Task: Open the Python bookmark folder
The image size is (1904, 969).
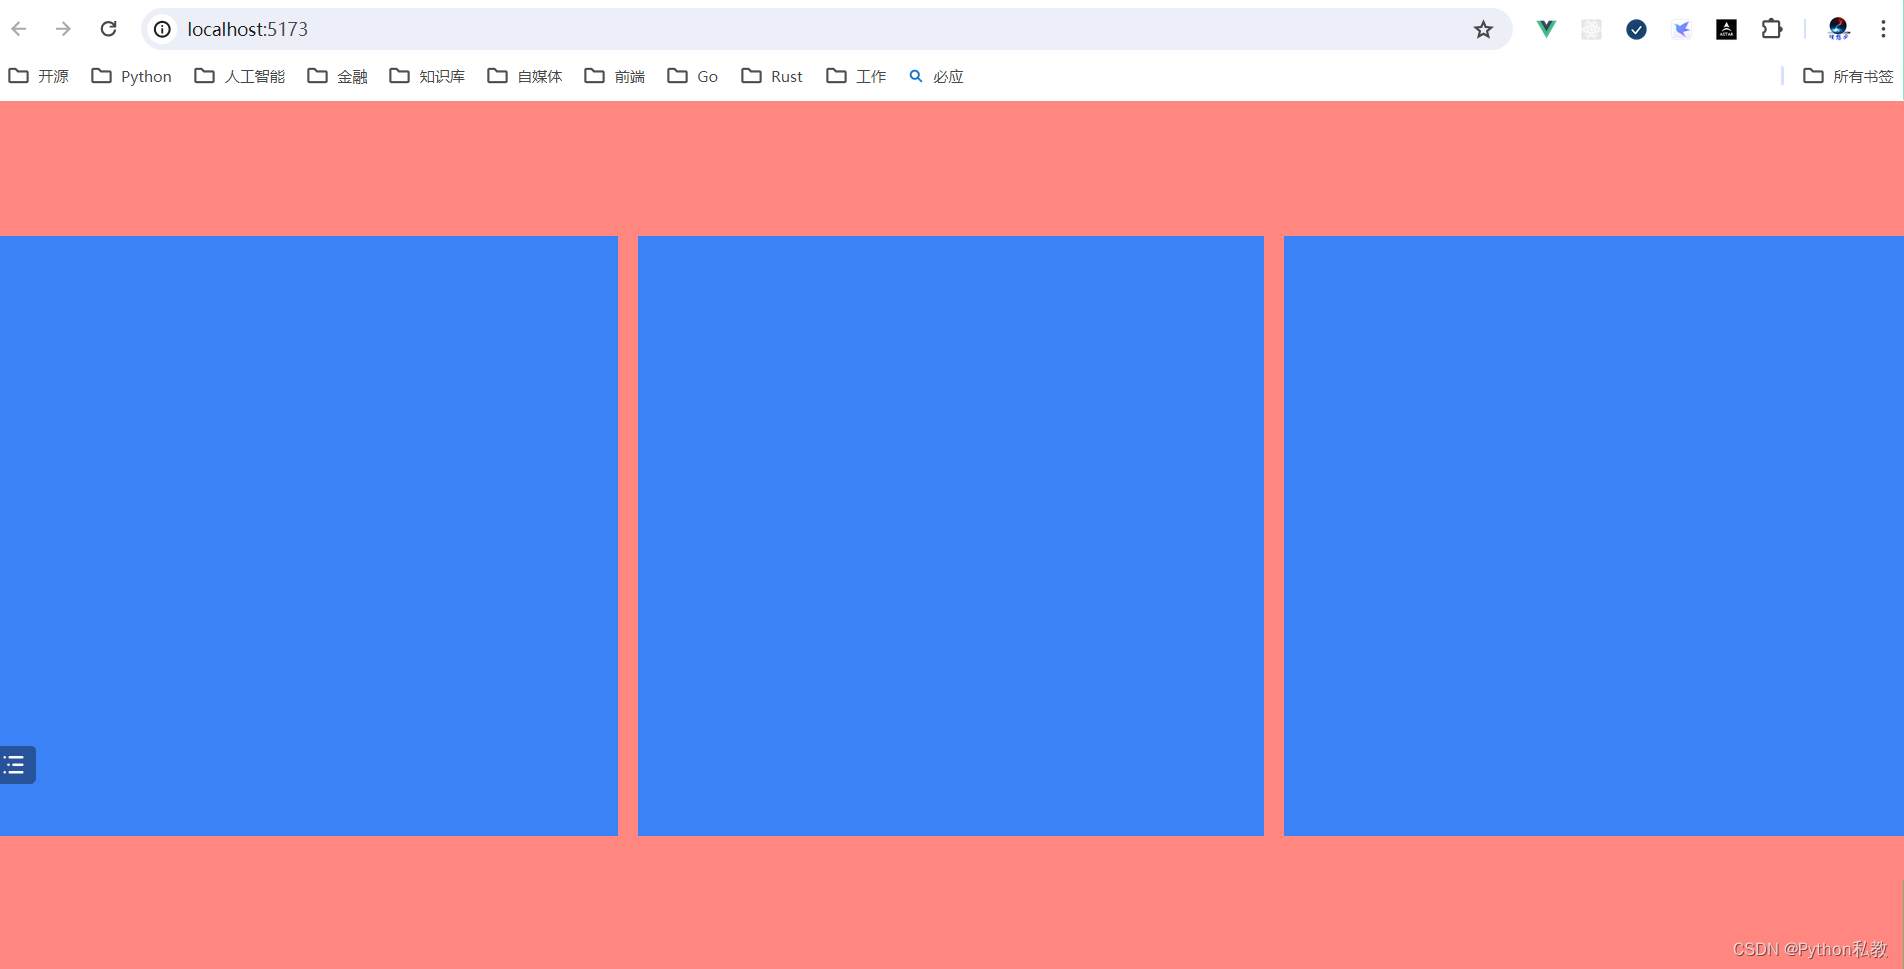Action: [x=131, y=76]
